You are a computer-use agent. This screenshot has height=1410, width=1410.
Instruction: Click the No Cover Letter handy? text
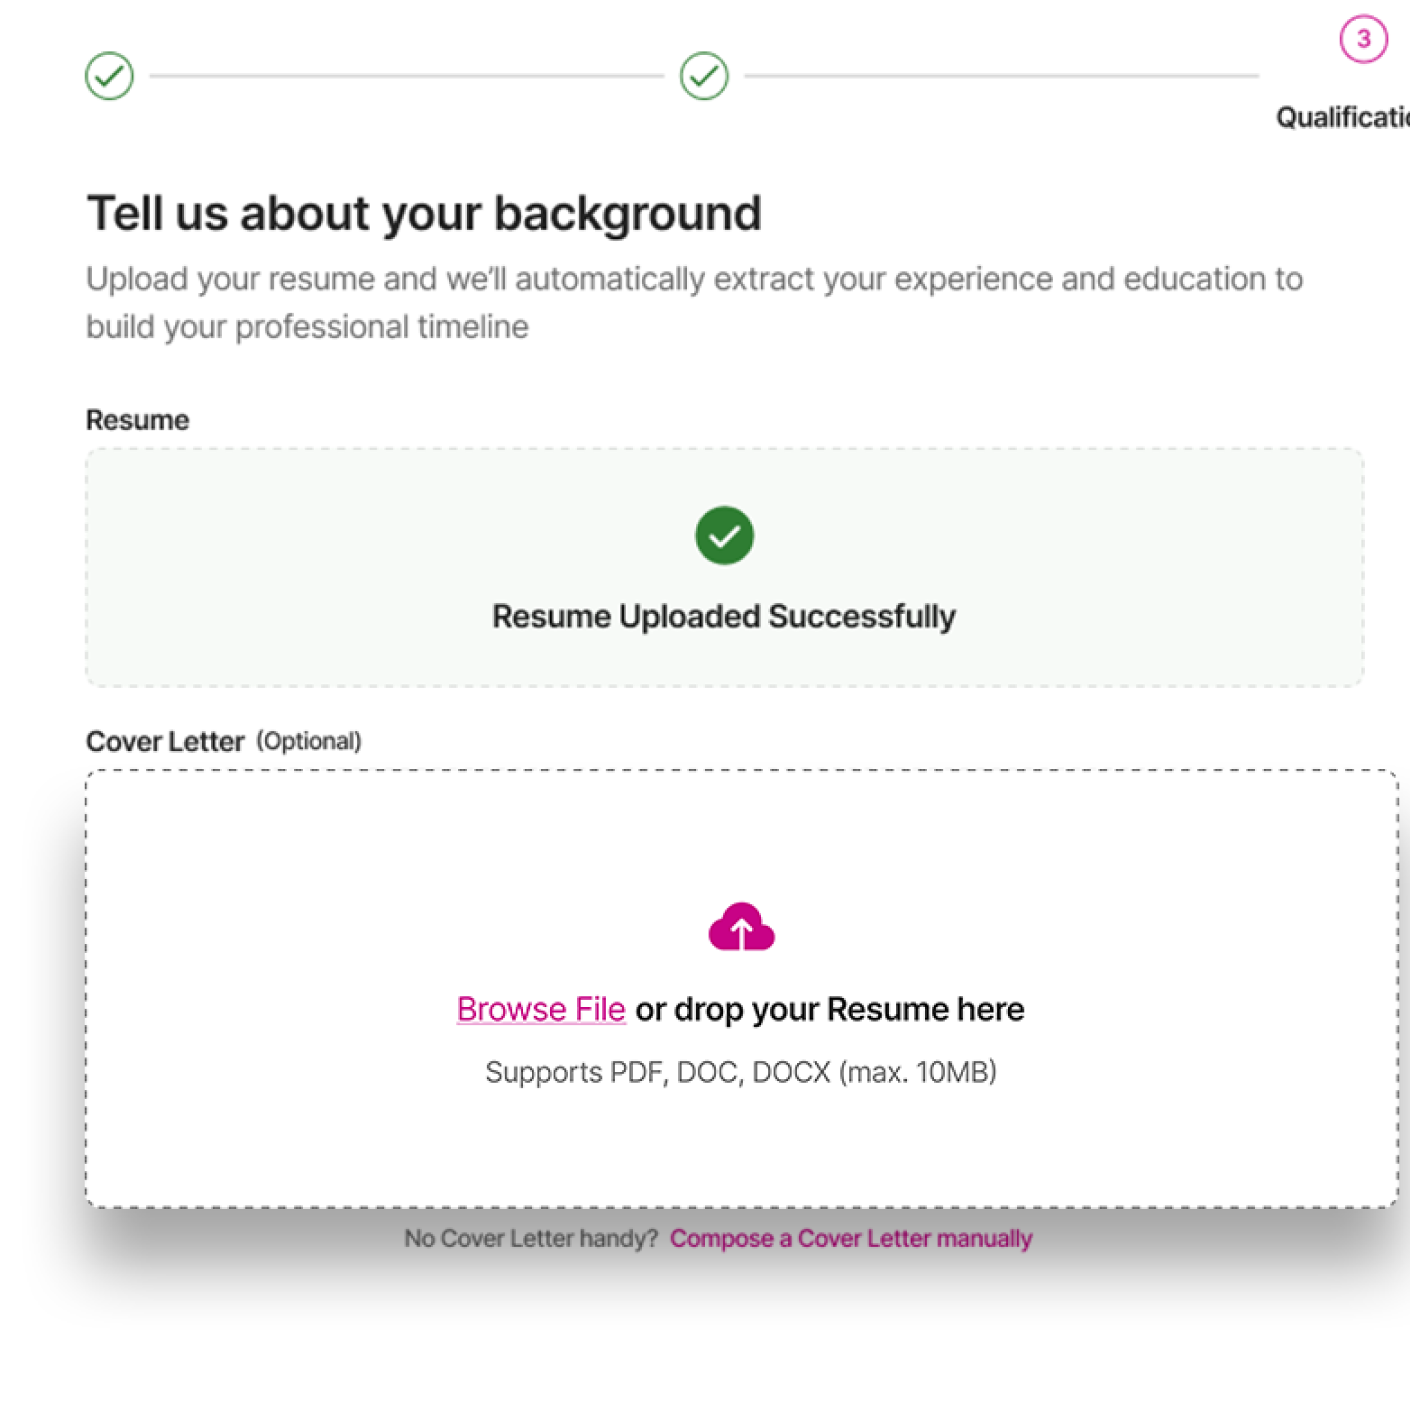click(x=530, y=1238)
